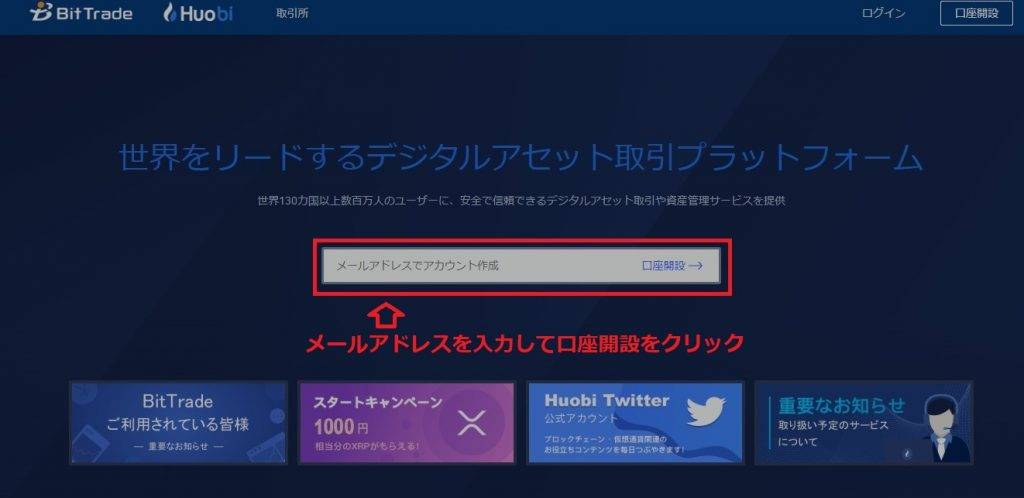Open the Huobi Twitter 公式アカウント banner
1024x498 pixels.
click(x=635, y=422)
